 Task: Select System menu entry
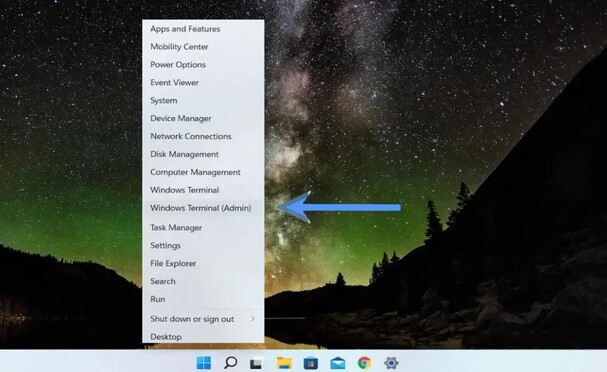(203, 101)
